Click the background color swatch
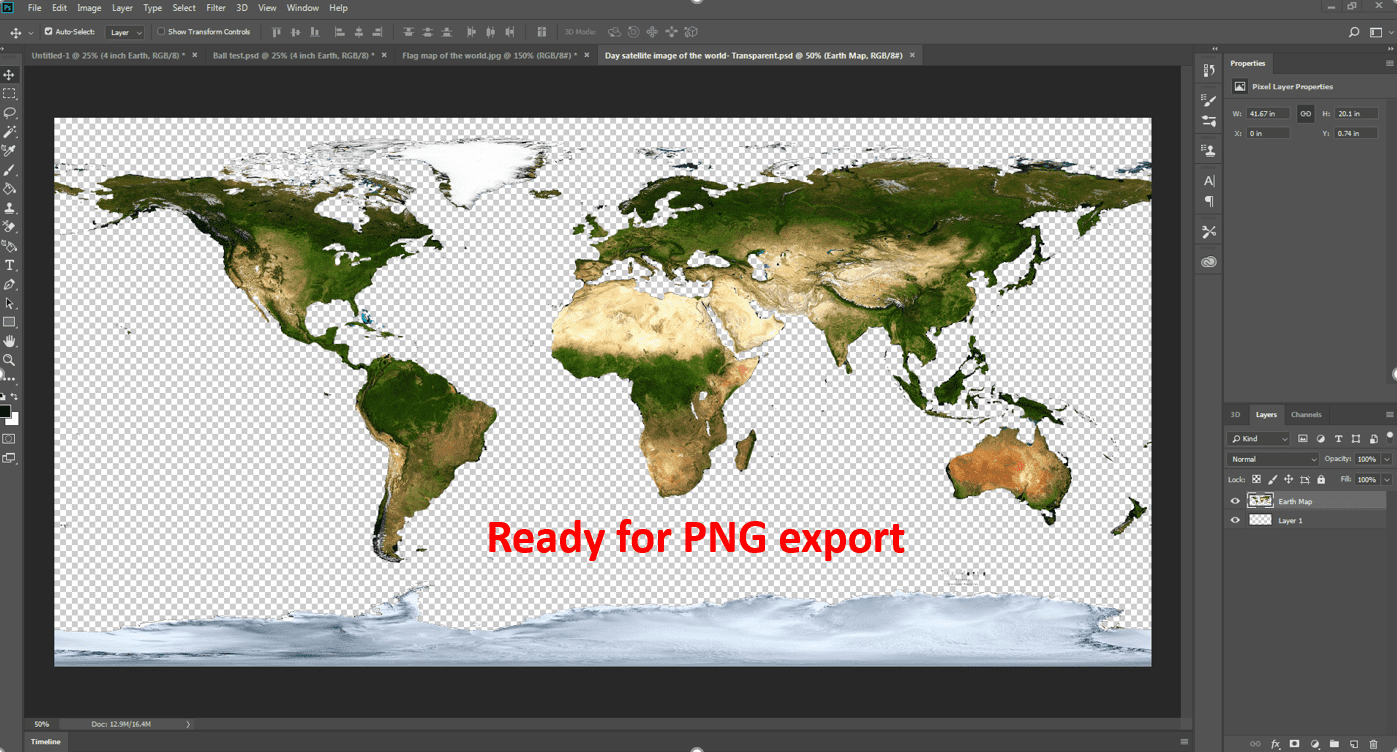This screenshot has width=1397, height=752. coord(12,418)
